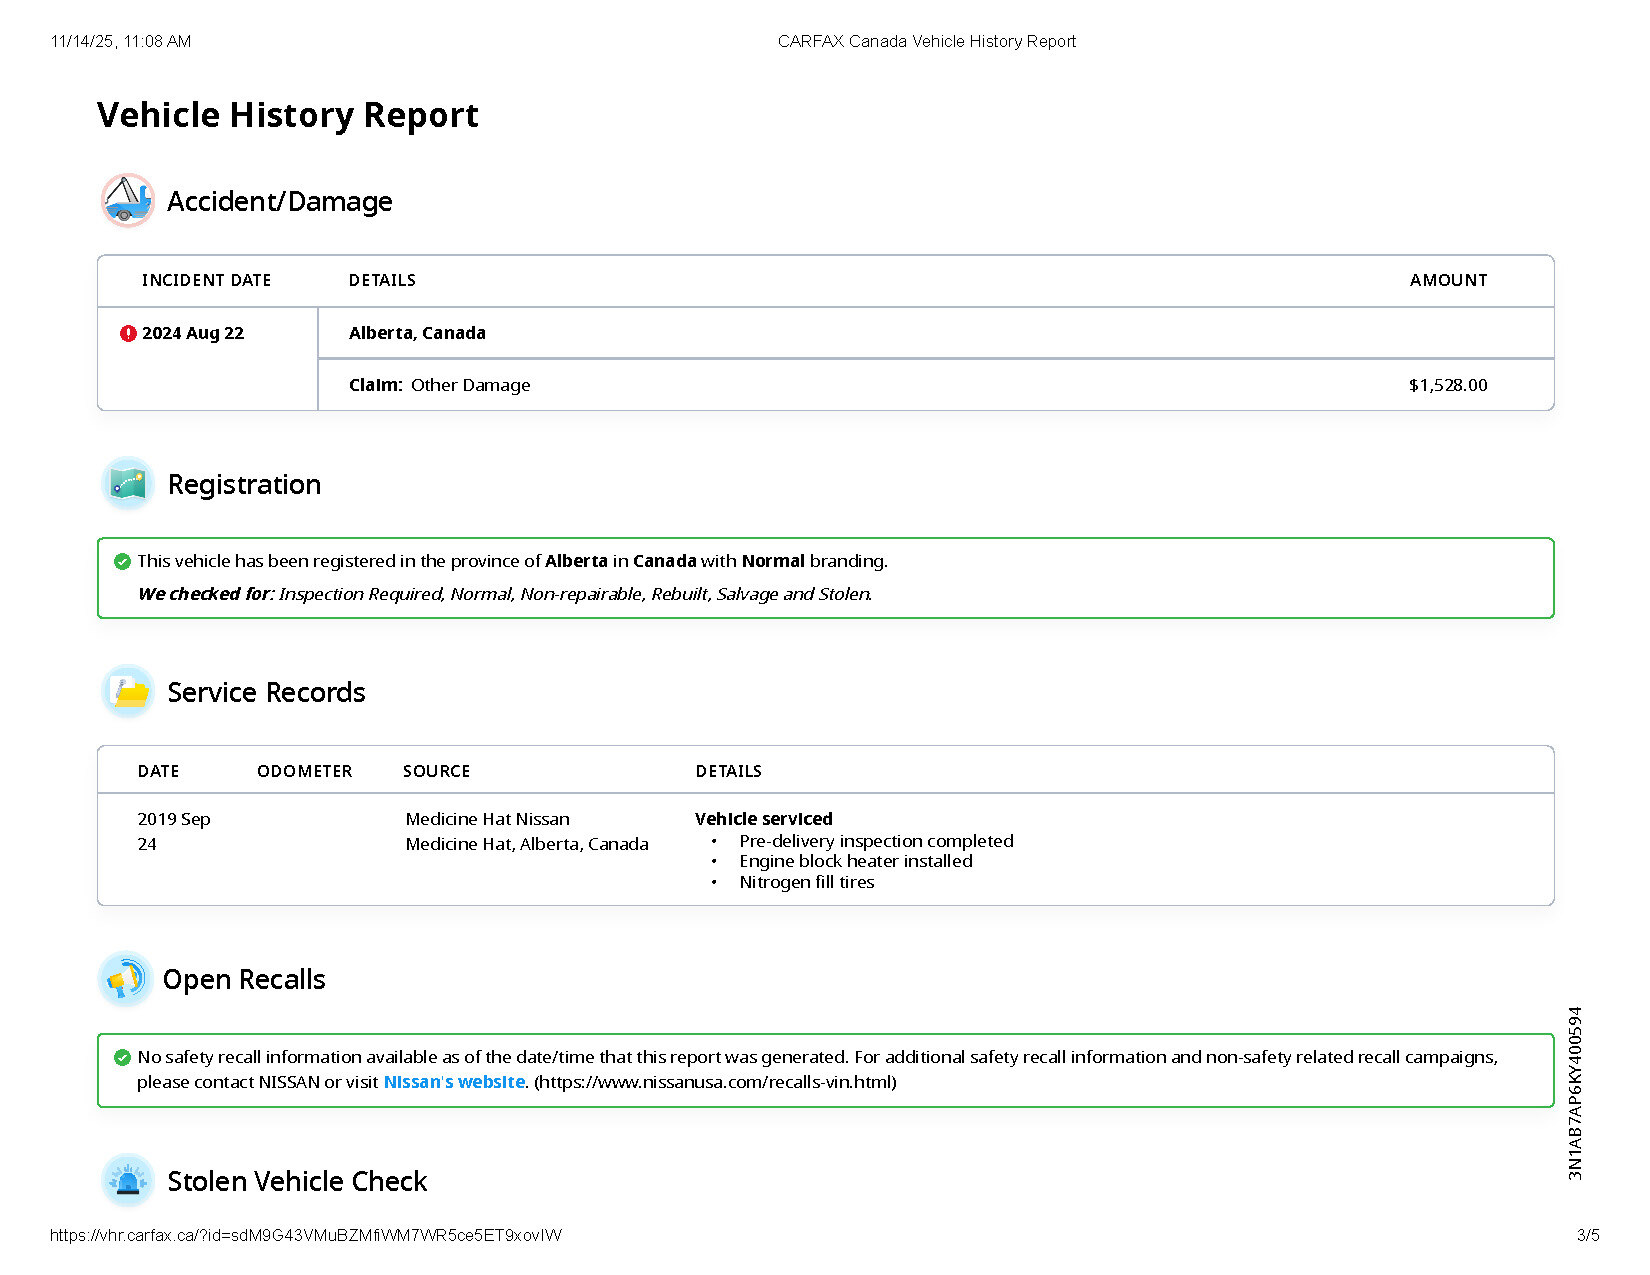Click the SOURCE column header in Service Records
Viewport: 1650px width, 1275px height.
[x=436, y=771]
